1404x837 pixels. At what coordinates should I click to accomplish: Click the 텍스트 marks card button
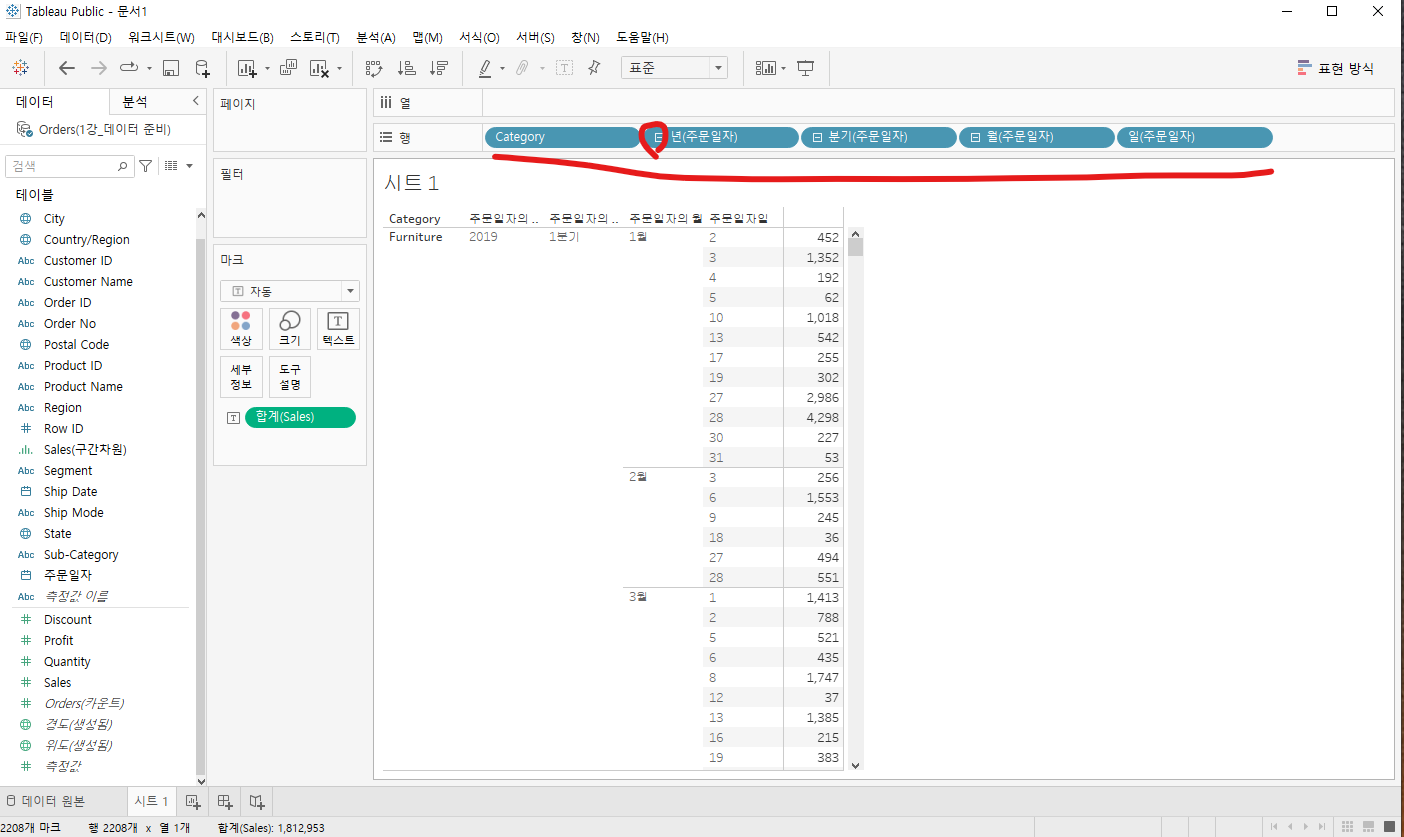pos(338,329)
